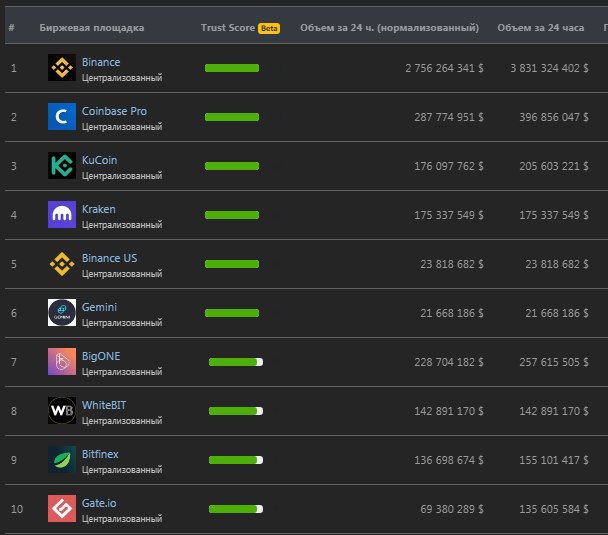Open the Binance US exchange link
This screenshot has height=535, width=608.
(109, 258)
